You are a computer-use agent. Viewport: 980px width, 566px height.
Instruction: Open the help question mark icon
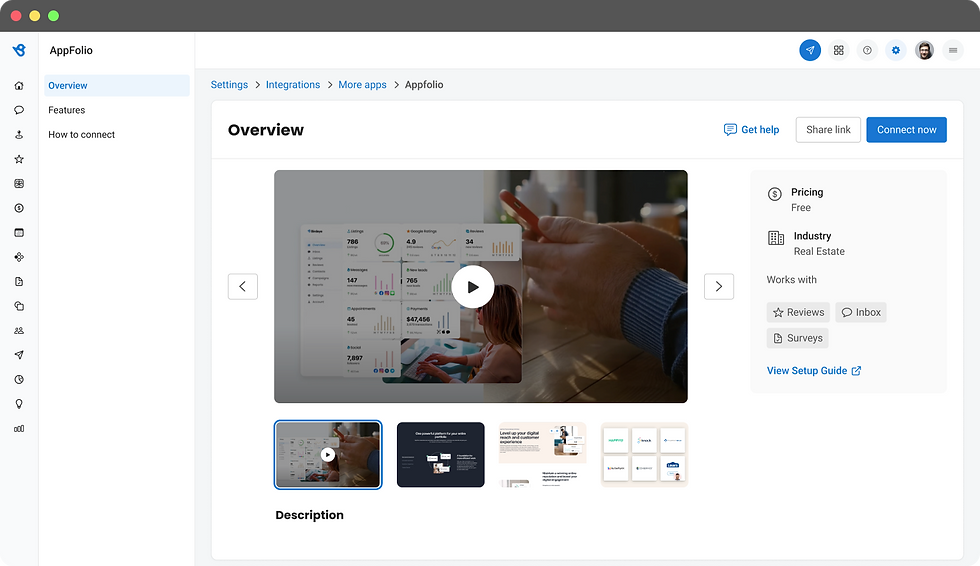867,50
